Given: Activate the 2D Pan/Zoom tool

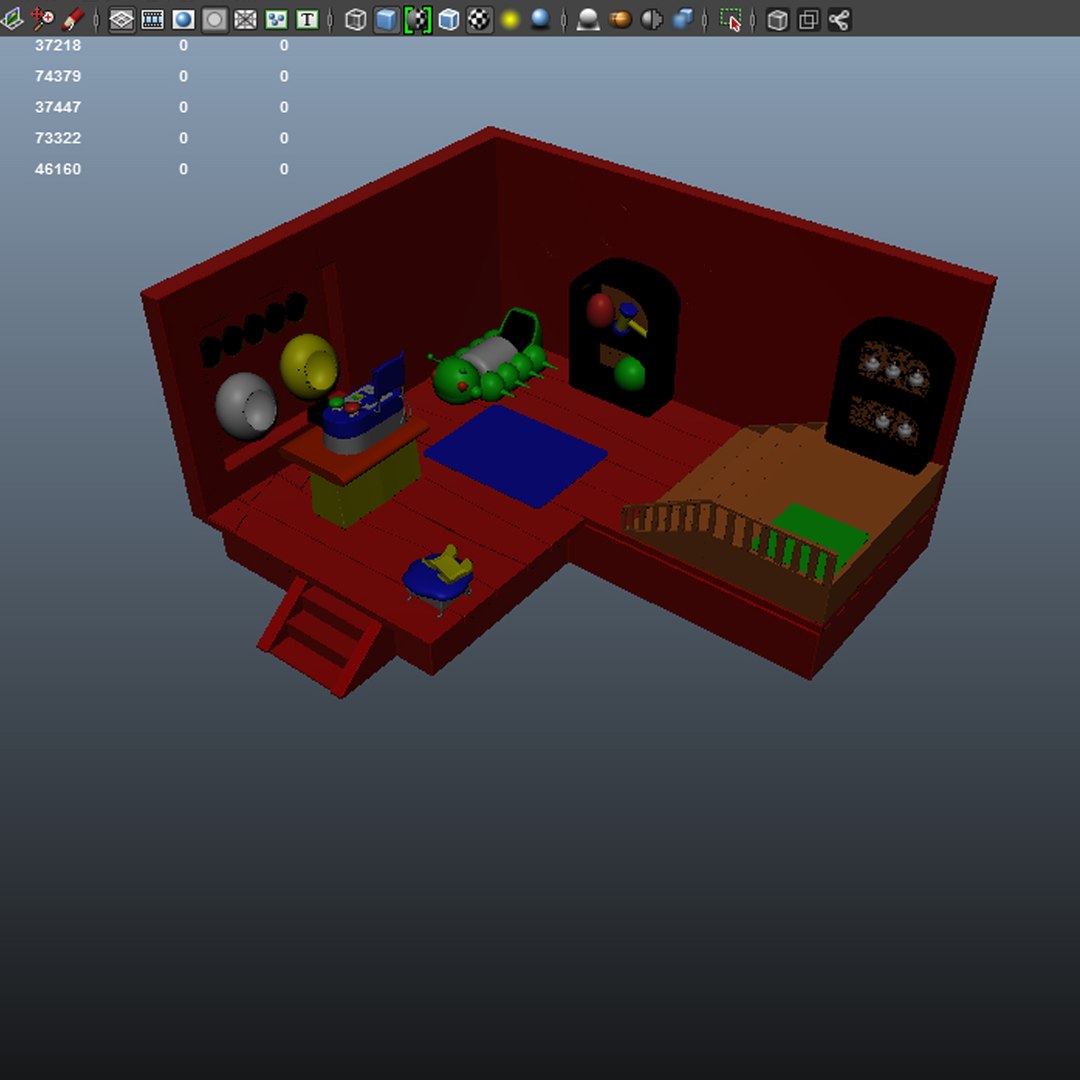Looking at the screenshot, I should pyautogui.click(x=42, y=19).
